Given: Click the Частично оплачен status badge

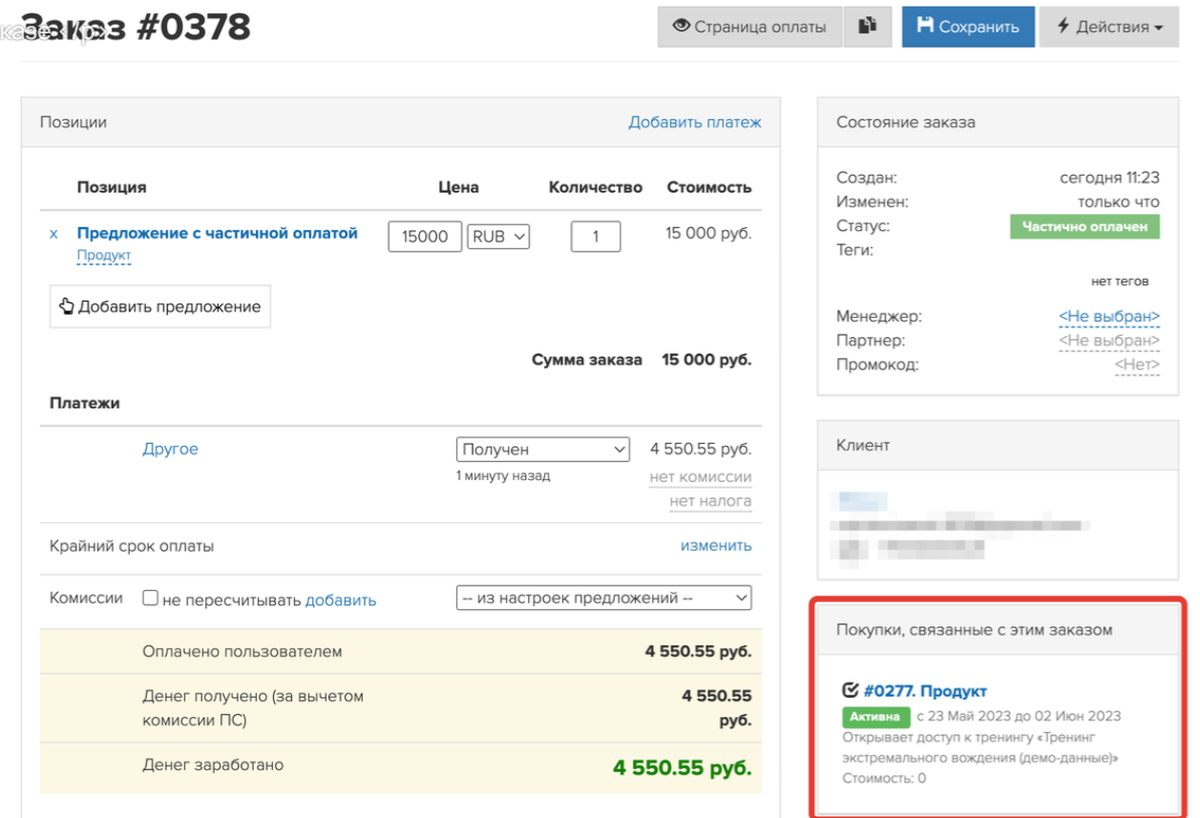Looking at the screenshot, I should click(1084, 227).
